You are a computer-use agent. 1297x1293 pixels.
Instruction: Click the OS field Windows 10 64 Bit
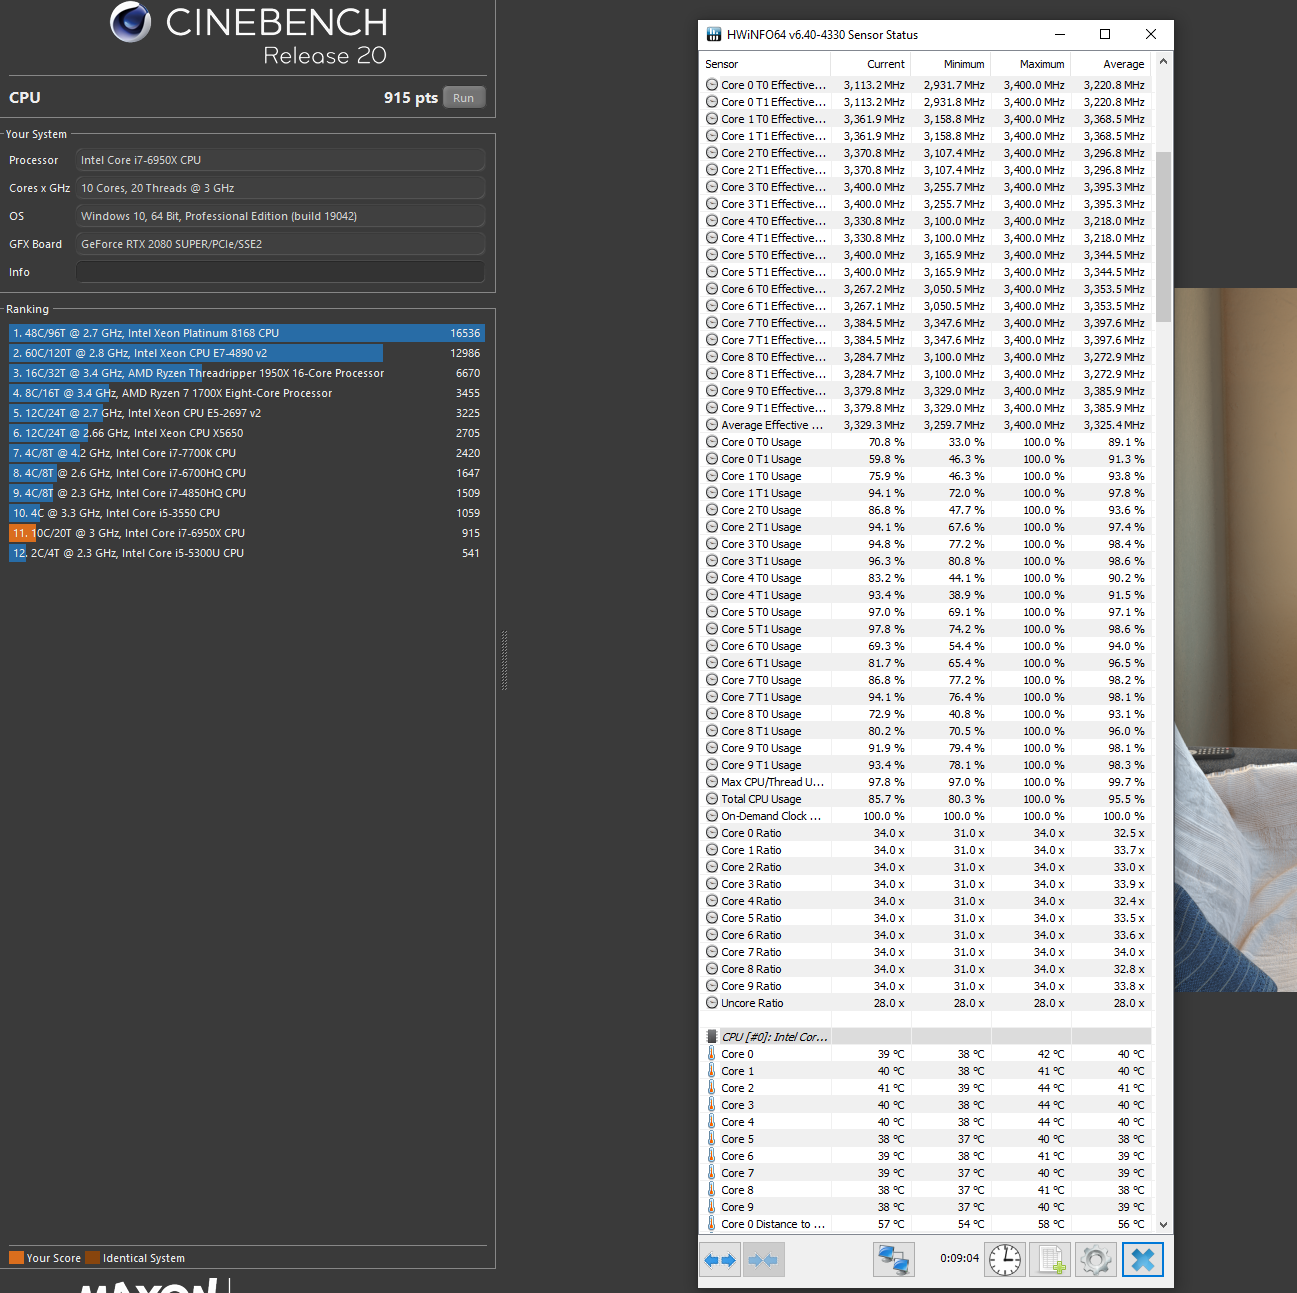point(281,216)
